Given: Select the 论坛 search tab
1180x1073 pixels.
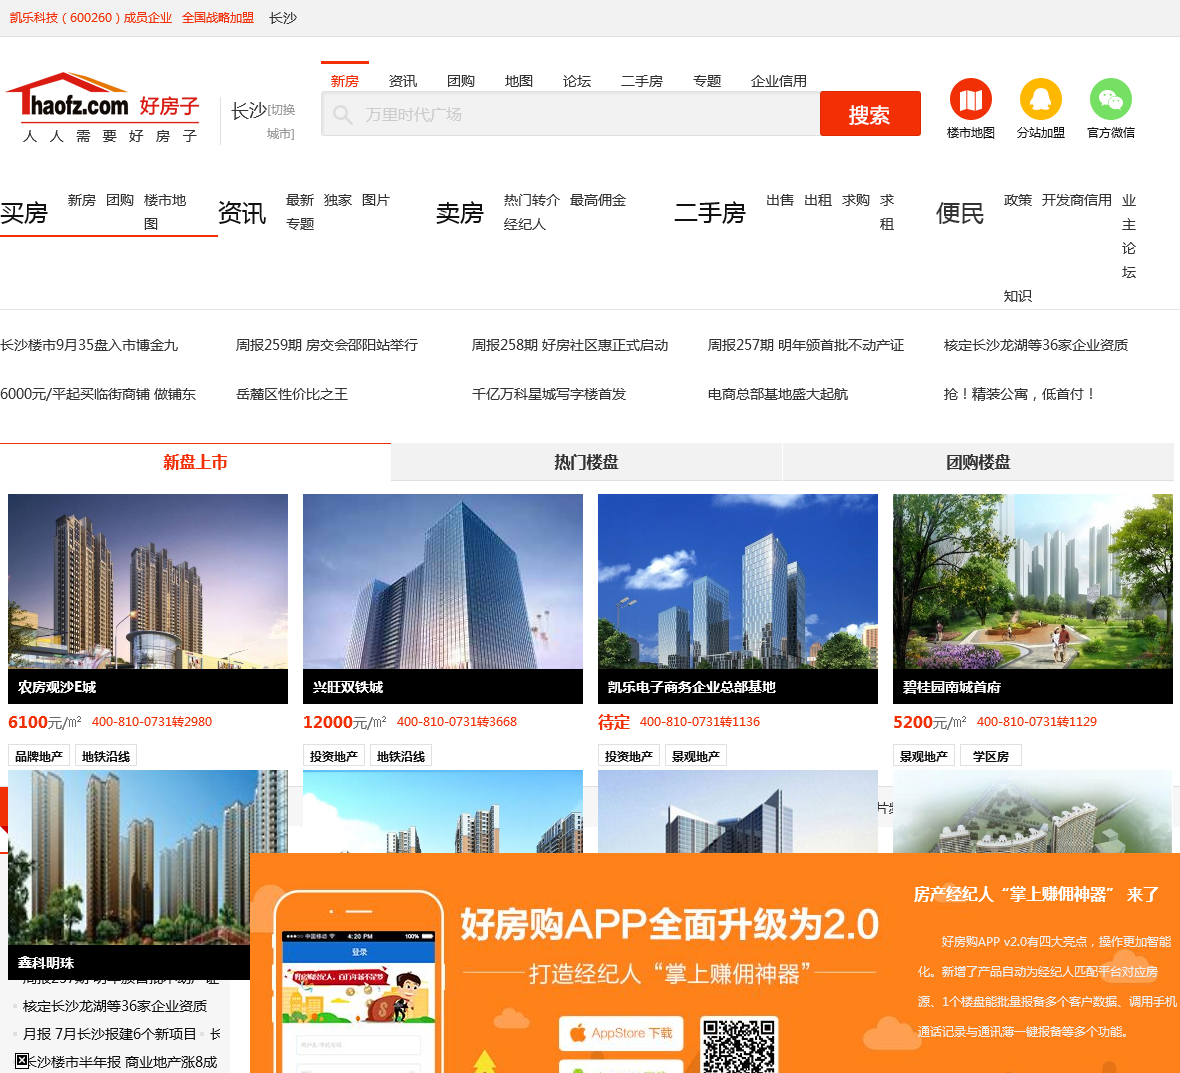Looking at the screenshot, I should (576, 81).
